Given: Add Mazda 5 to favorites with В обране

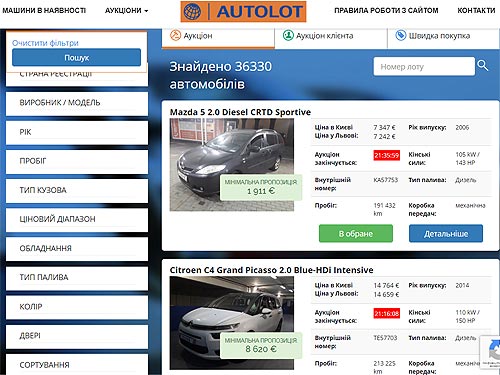Looking at the screenshot, I should 356,233.
